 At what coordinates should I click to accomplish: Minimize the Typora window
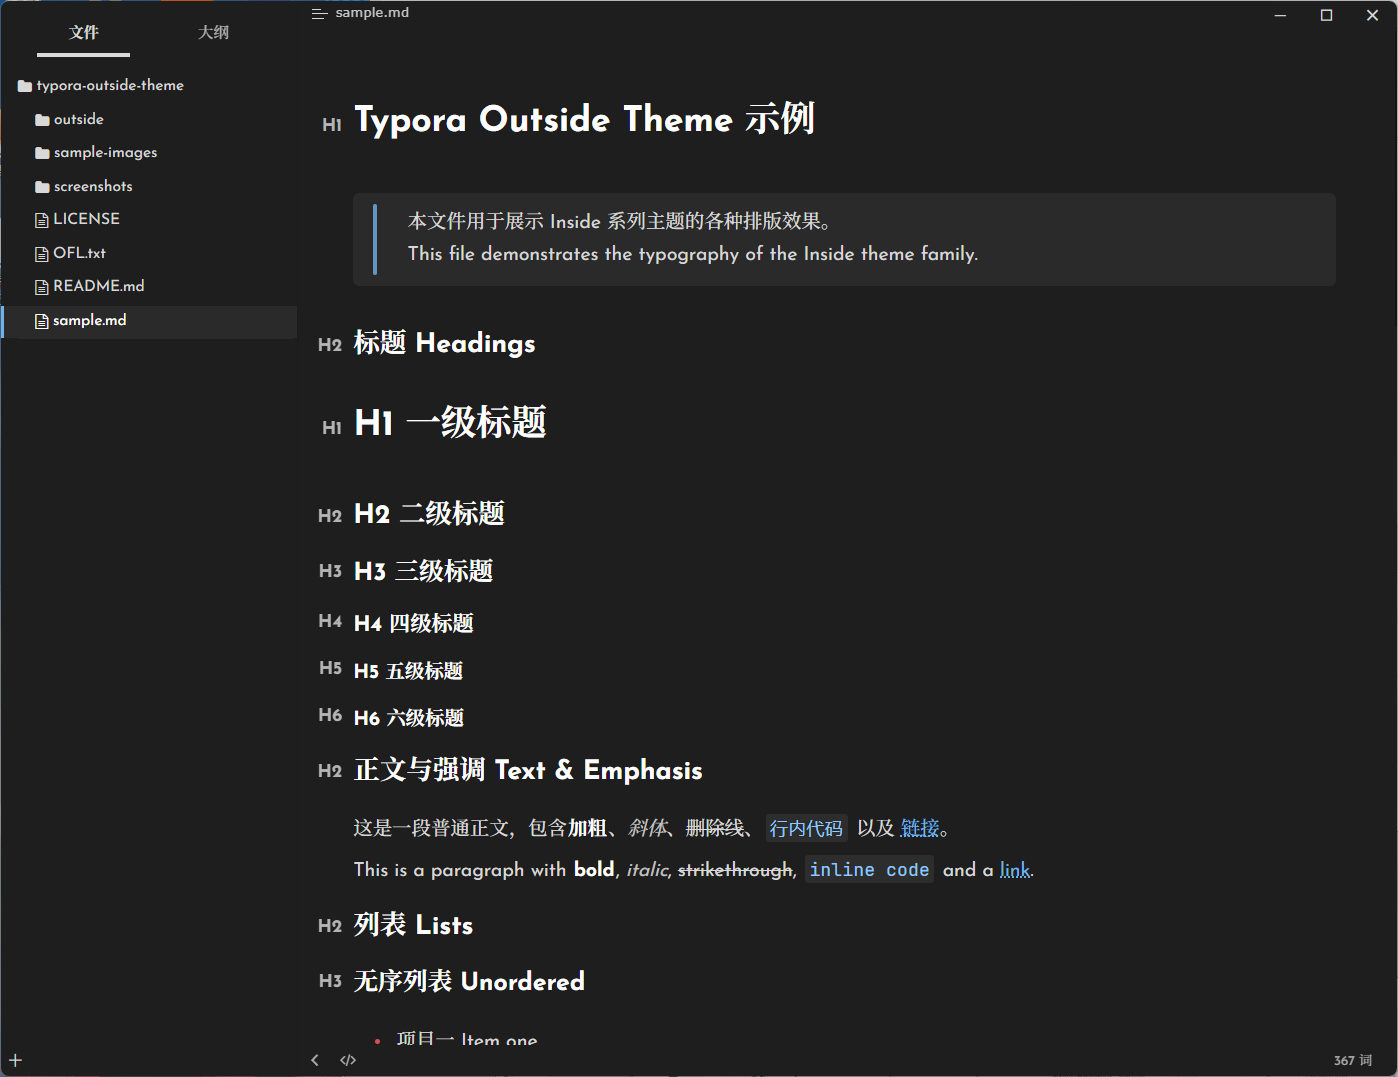[x=1280, y=15]
